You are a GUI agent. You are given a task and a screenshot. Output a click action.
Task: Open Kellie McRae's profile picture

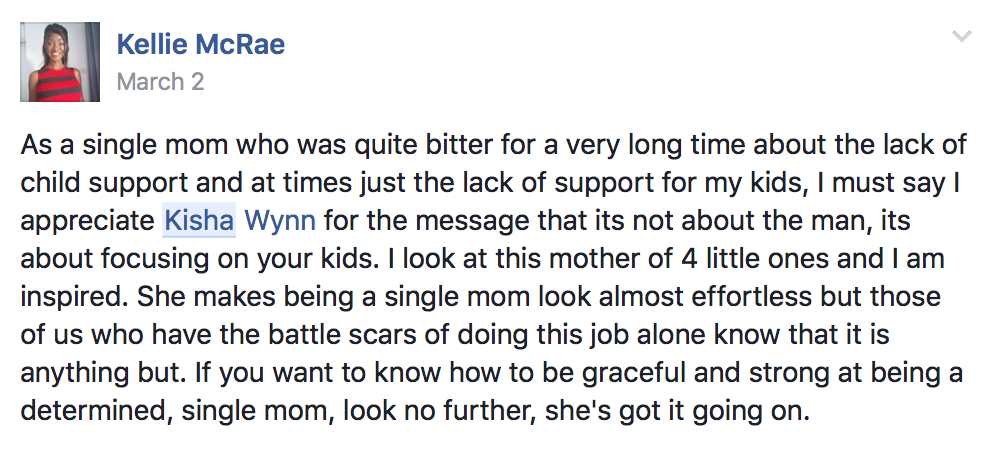click(60, 62)
